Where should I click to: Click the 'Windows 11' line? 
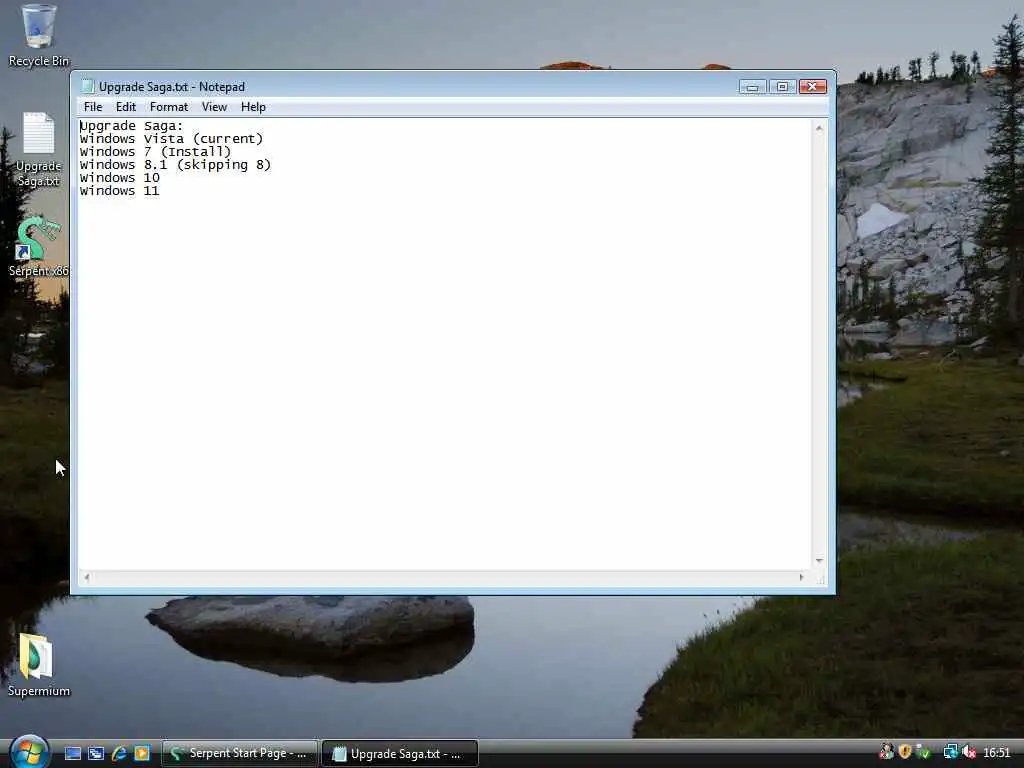[x=120, y=191]
